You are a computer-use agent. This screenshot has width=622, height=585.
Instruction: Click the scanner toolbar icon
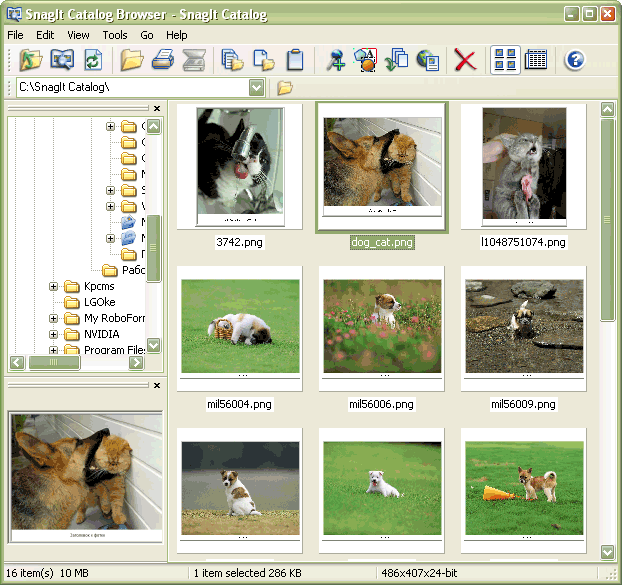coord(194,60)
